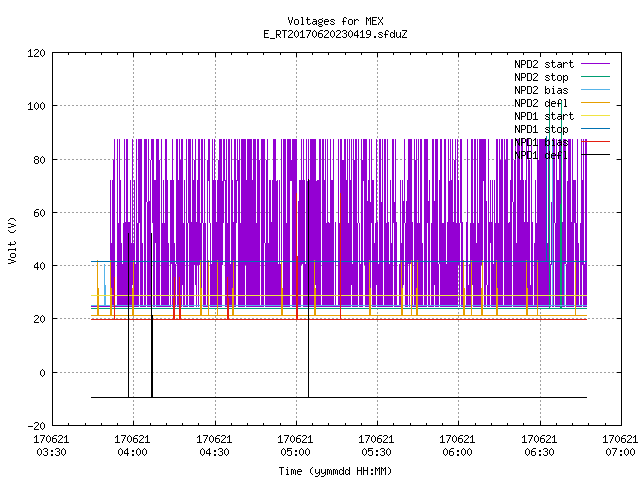Click the 'NPD2 stop' legend label

541,77
